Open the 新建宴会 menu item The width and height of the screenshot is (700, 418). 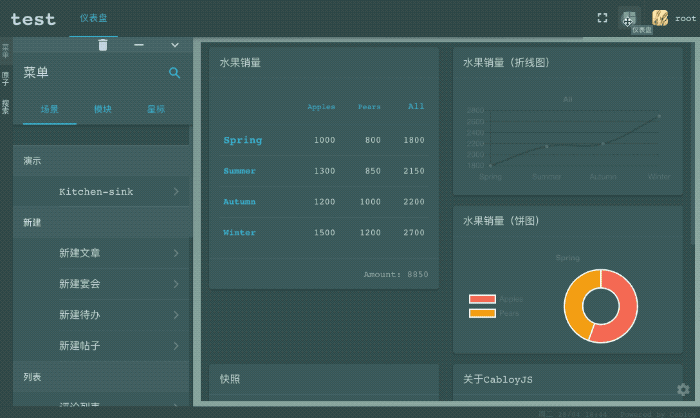[x=101, y=284]
